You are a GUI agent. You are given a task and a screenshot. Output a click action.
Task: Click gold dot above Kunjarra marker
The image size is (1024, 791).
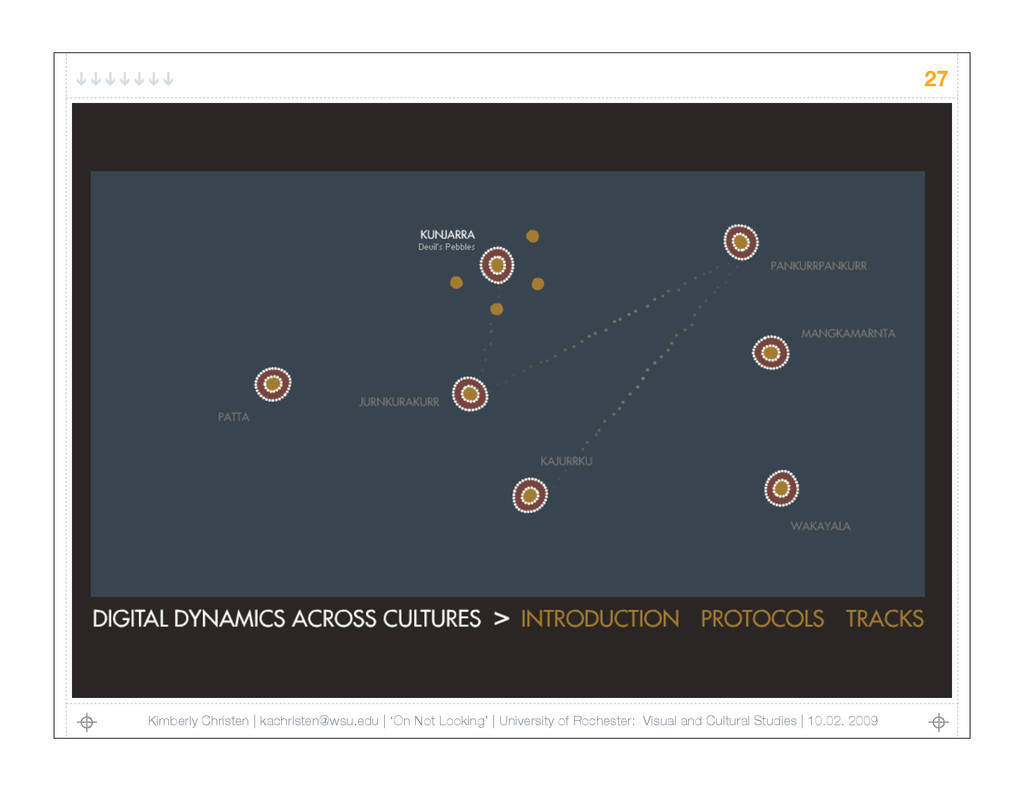532,236
